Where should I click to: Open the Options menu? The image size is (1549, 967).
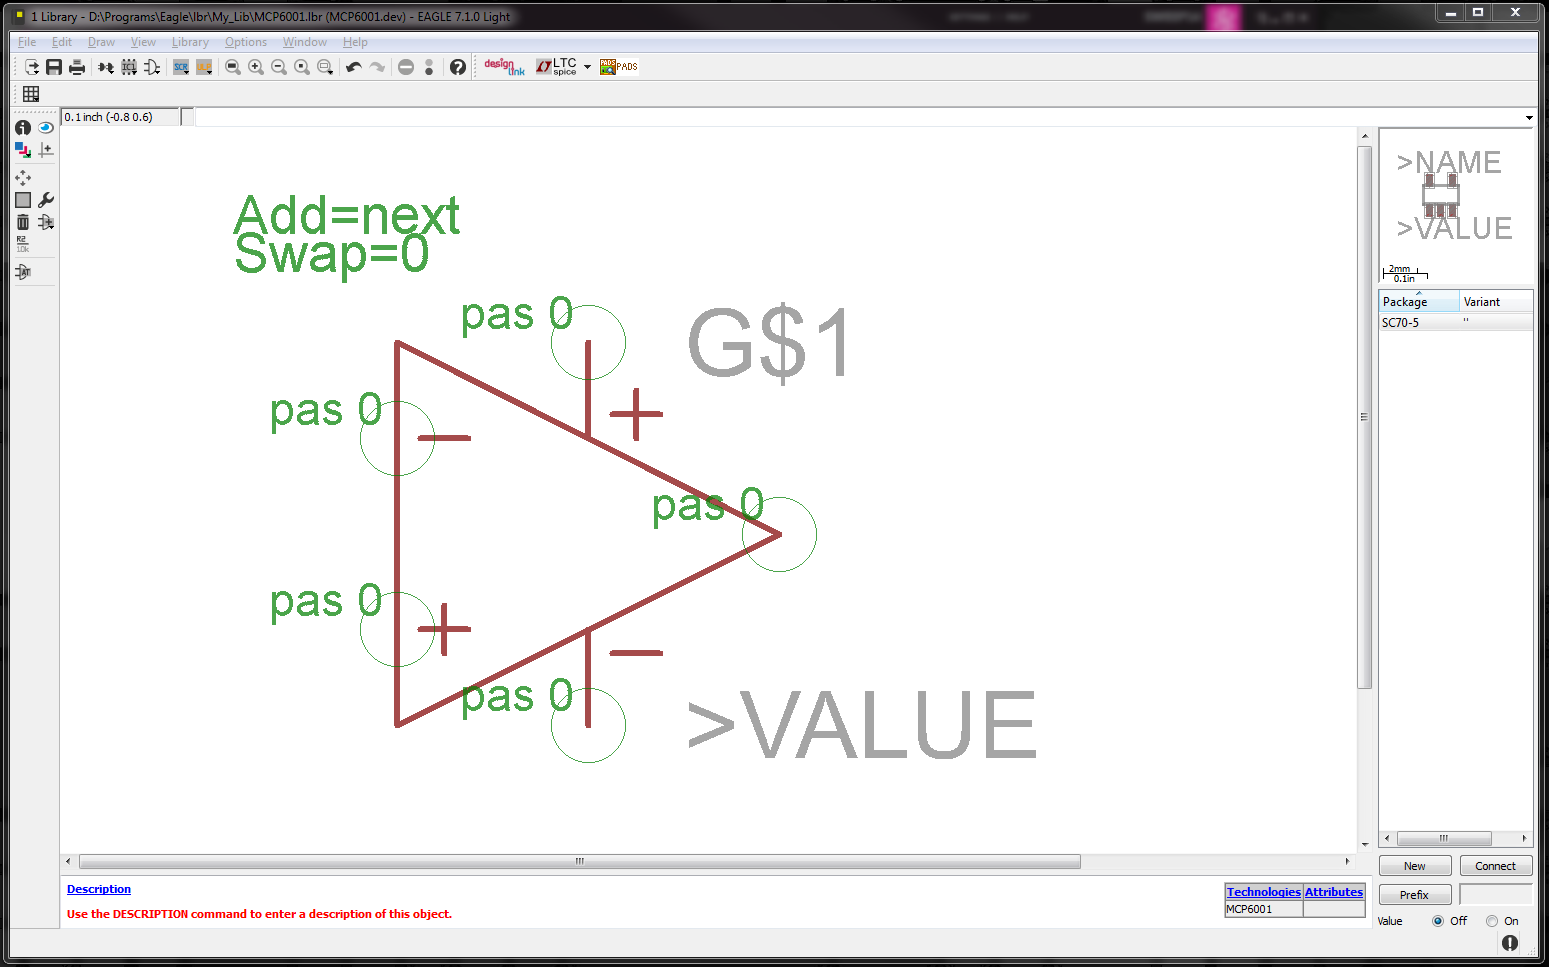246,41
